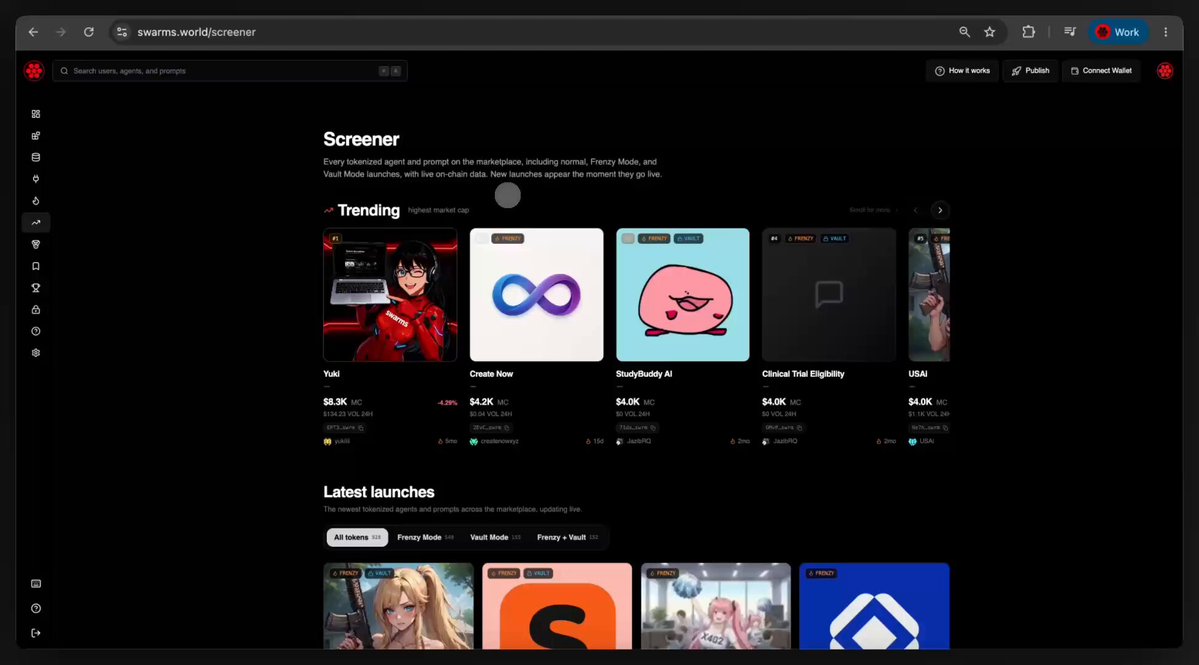The height and width of the screenshot is (665, 1199).
Task: Click the "$8.3K" market cap value
Action: click(x=335, y=402)
